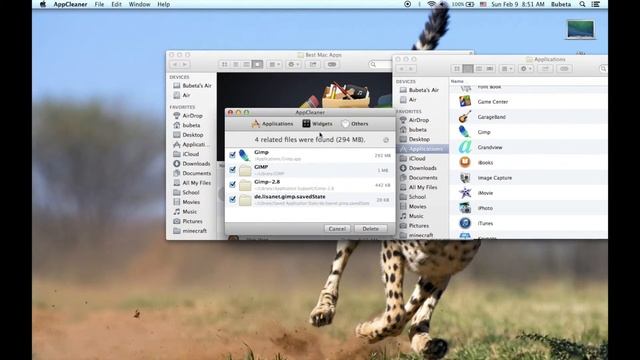
Task: Select iMovie in Applications list
Action: tap(528, 193)
